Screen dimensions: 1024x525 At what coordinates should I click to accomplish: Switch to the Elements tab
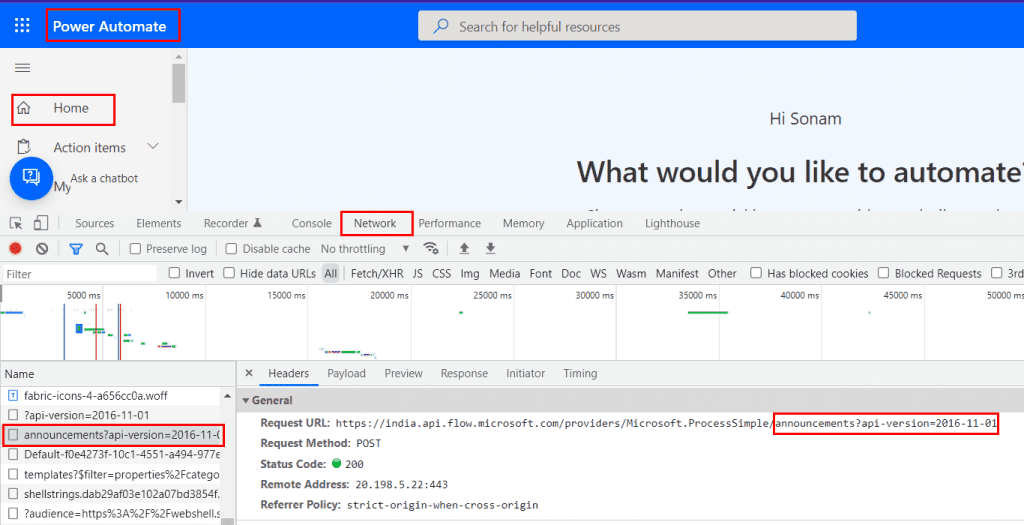[x=159, y=223]
